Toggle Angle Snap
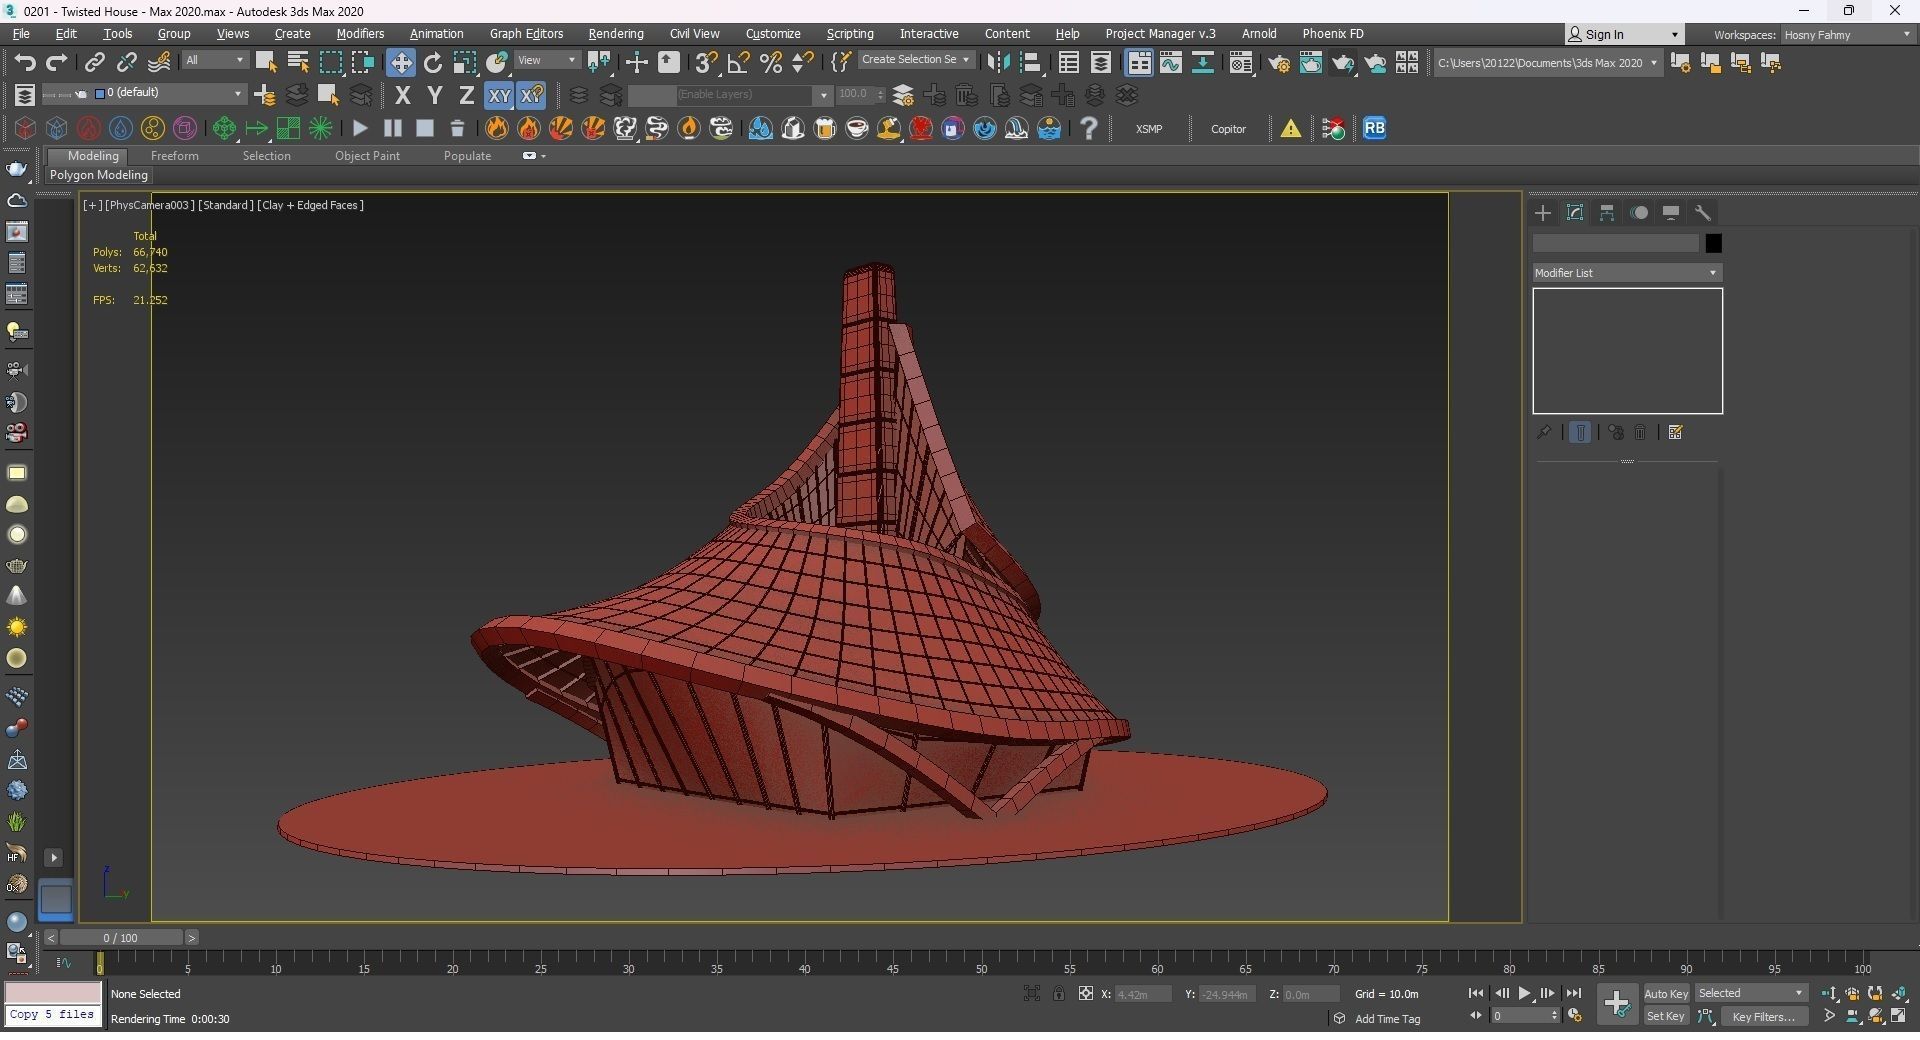 point(739,62)
